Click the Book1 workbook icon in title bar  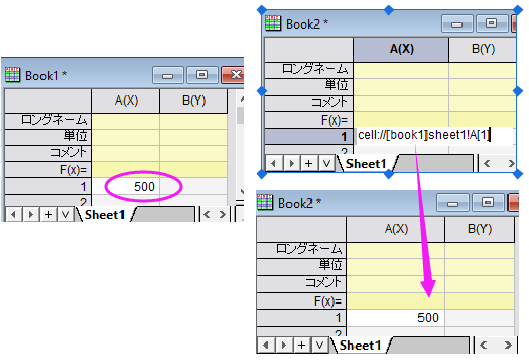12,75
